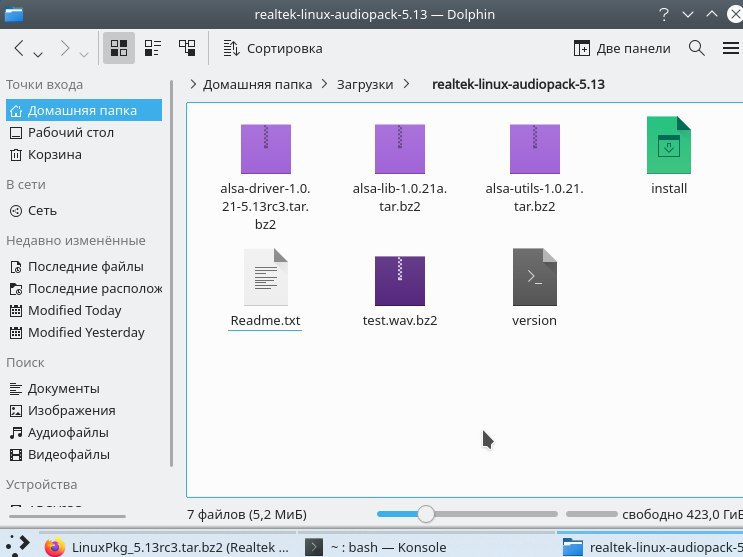This screenshot has height=557, width=743.
Task: Open the search magnifier
Action: [x=697, y=48]
